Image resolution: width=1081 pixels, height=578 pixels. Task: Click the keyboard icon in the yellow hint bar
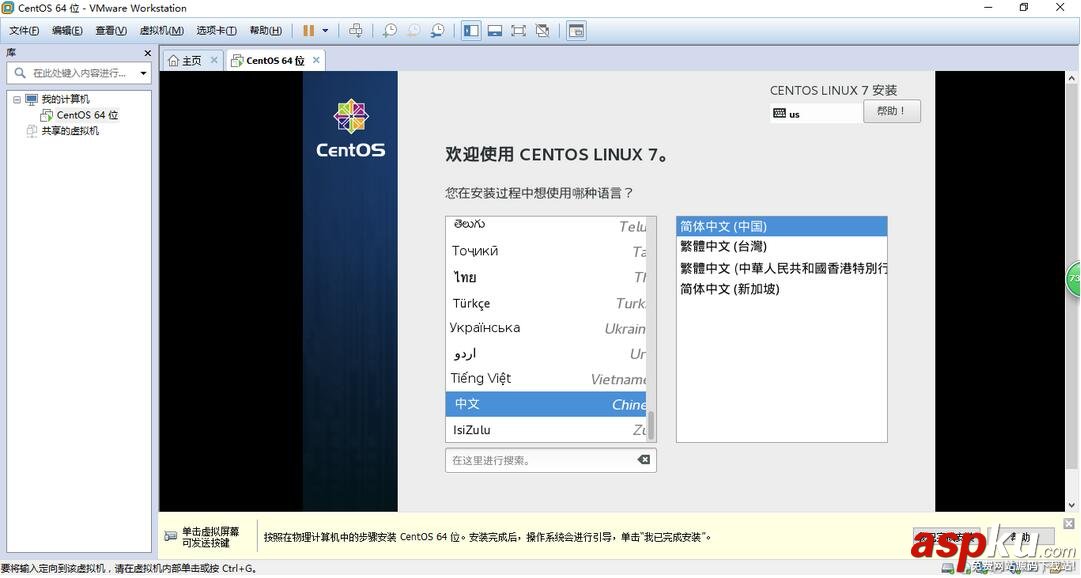click(171, 537)
